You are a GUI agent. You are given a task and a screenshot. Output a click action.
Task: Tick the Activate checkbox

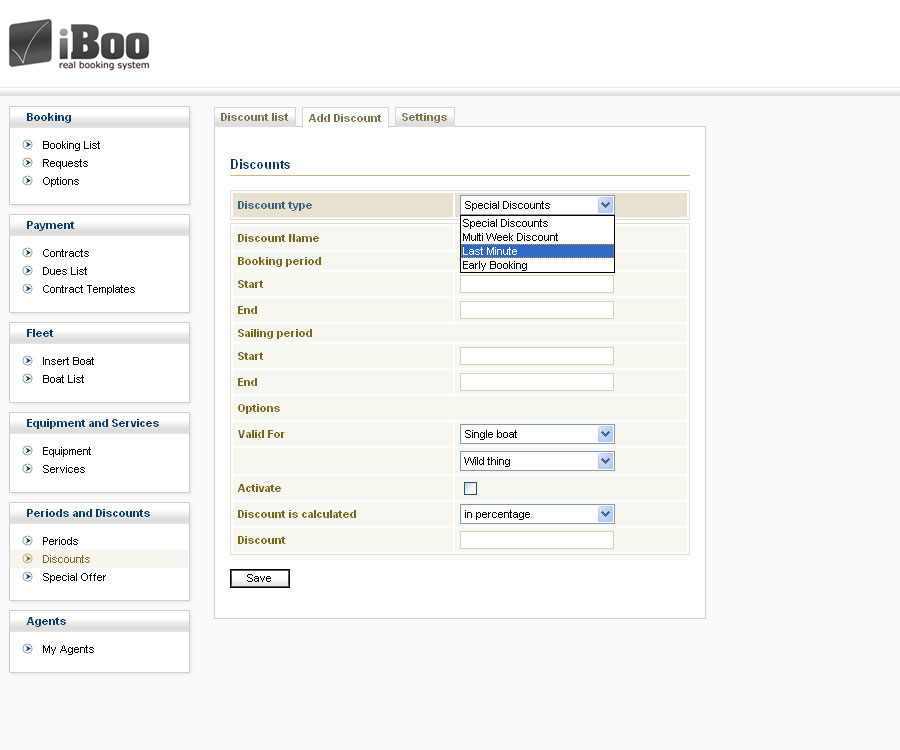pos(470,489)
